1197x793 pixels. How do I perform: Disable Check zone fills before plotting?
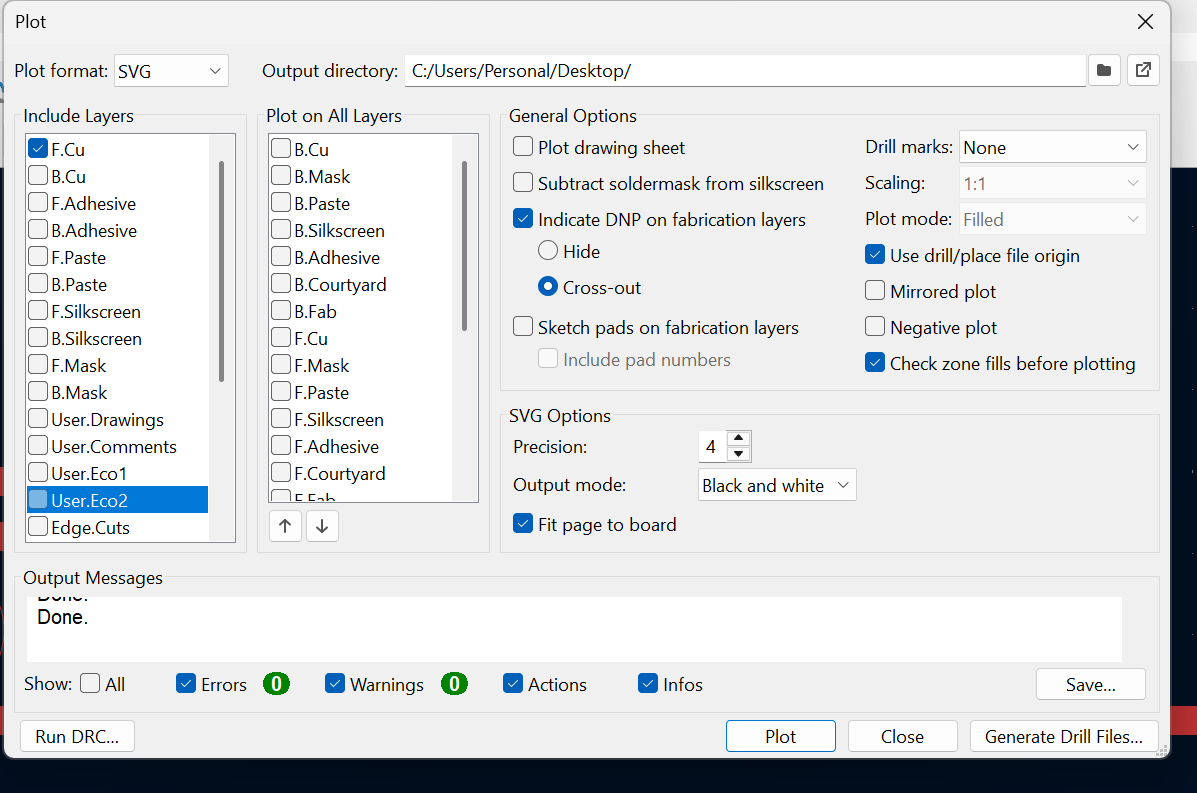875,363
